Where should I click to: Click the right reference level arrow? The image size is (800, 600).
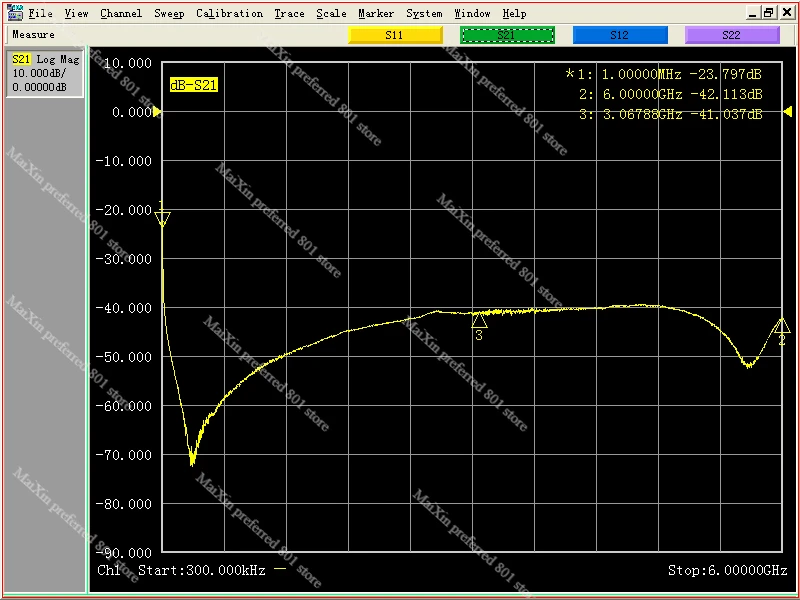click(788, 111)
